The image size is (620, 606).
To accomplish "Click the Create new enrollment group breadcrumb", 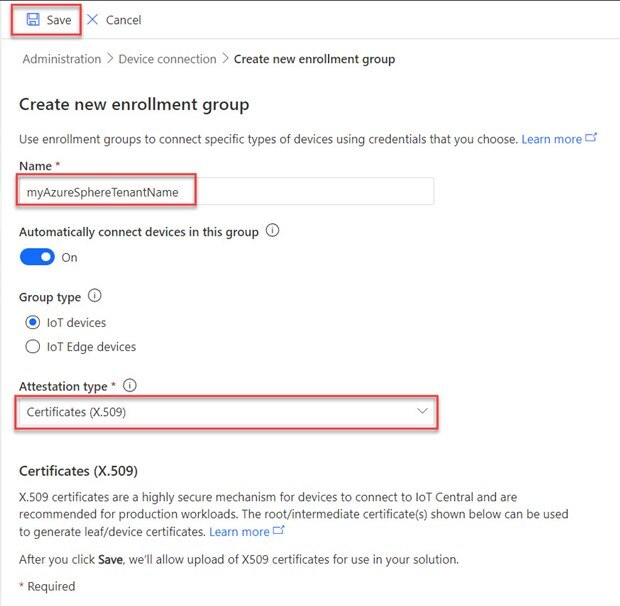I will (314, 59).
